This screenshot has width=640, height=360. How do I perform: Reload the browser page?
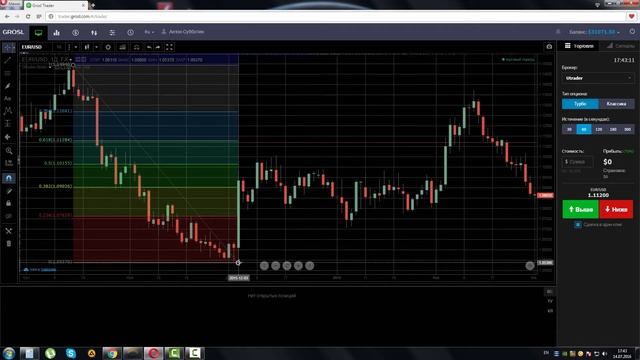[28, 17]
